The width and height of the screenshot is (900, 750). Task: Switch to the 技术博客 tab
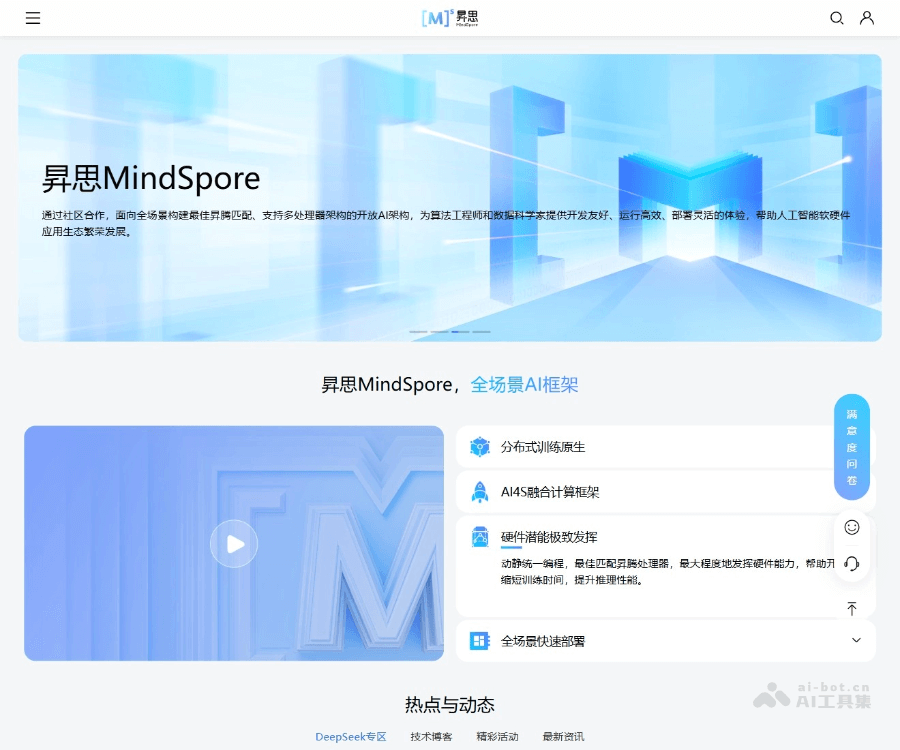430,736
